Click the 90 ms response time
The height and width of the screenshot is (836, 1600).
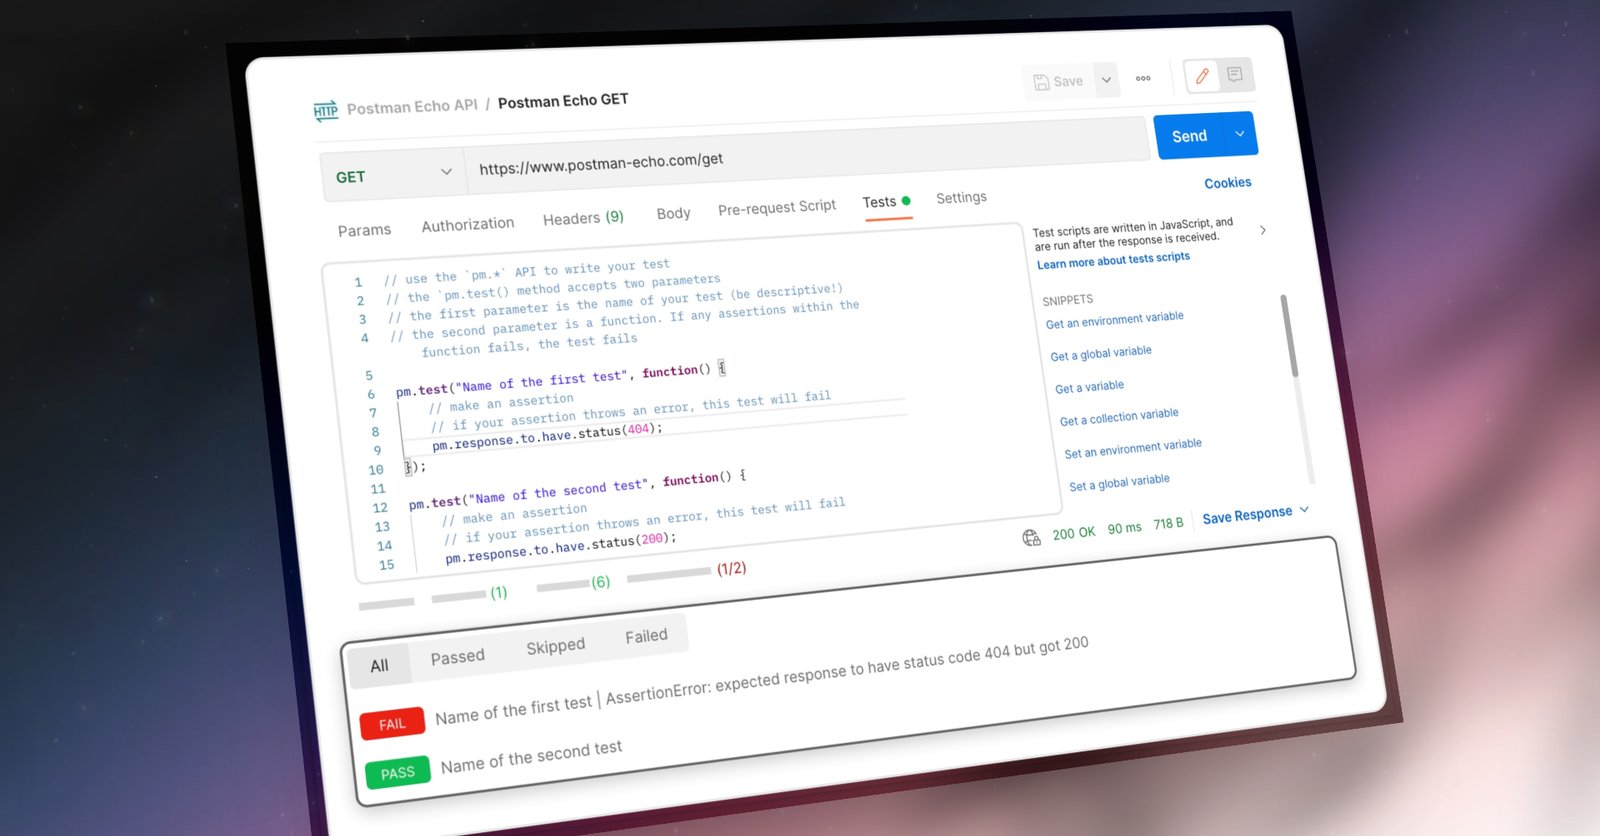tap(1124, 528)
